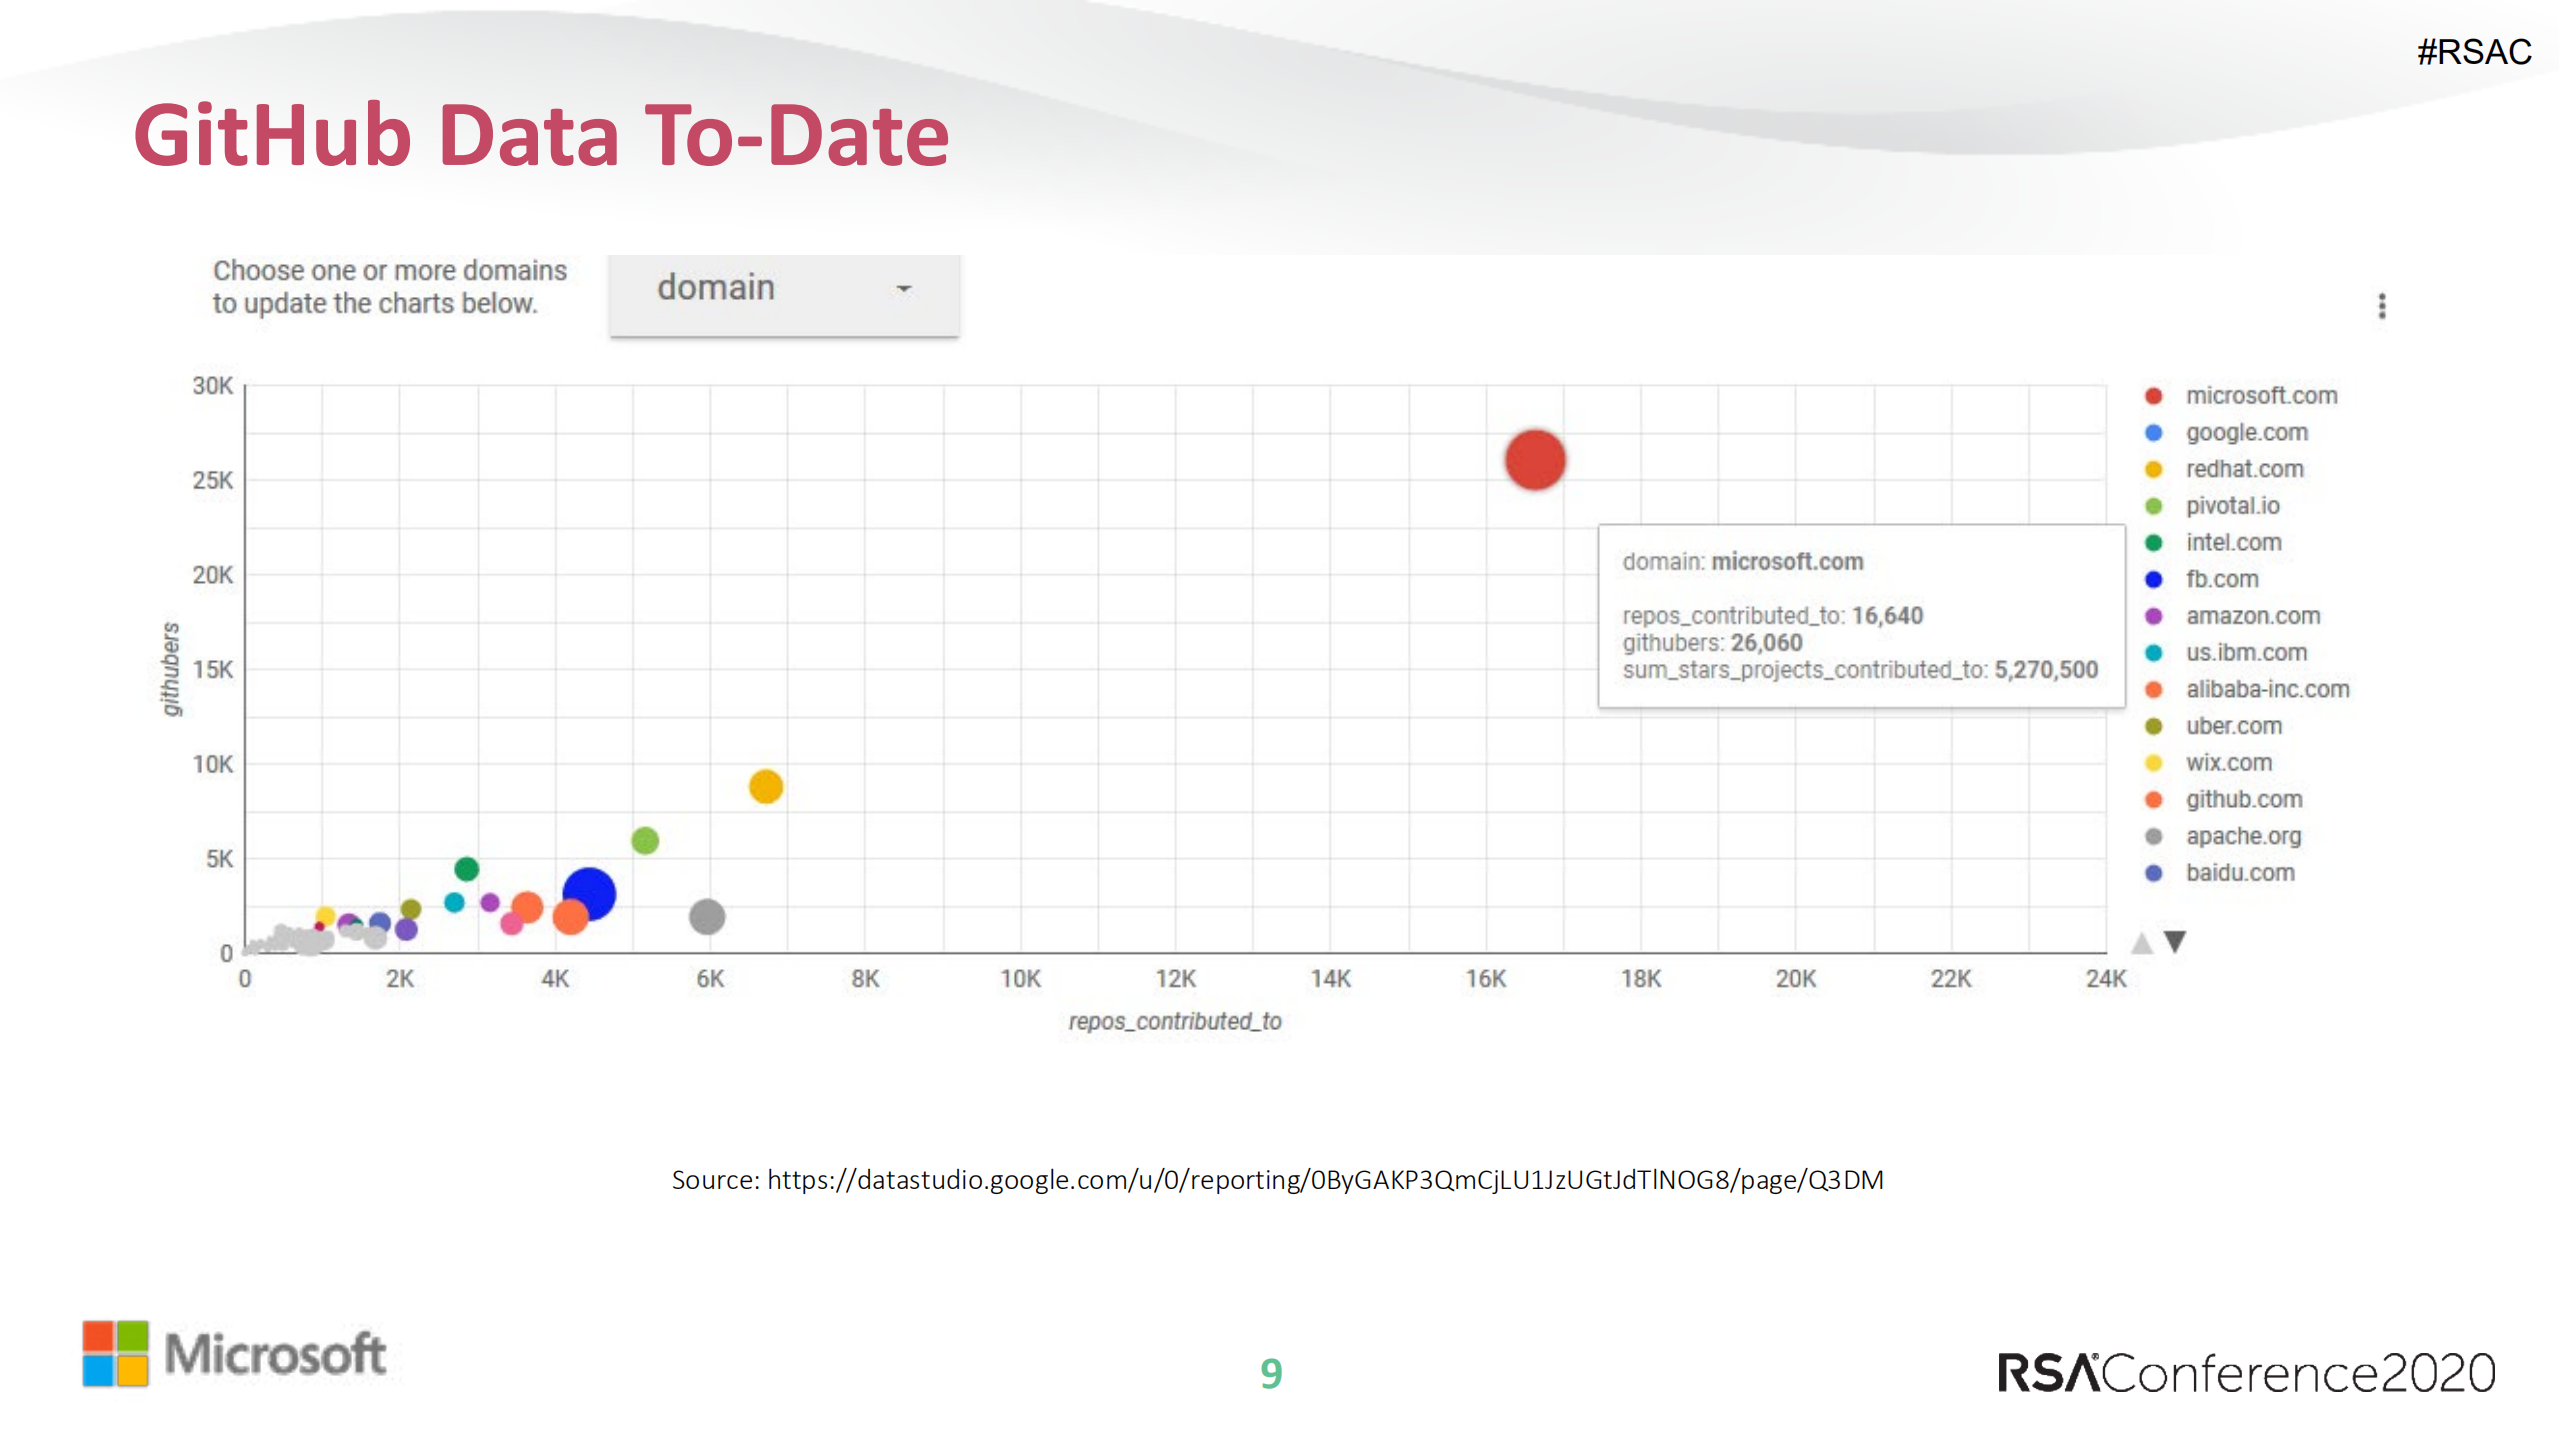Click the legend scroll down arrow
Image resolution: width=2559 pixels, height=1439 pixels.
pos(2174,941)
